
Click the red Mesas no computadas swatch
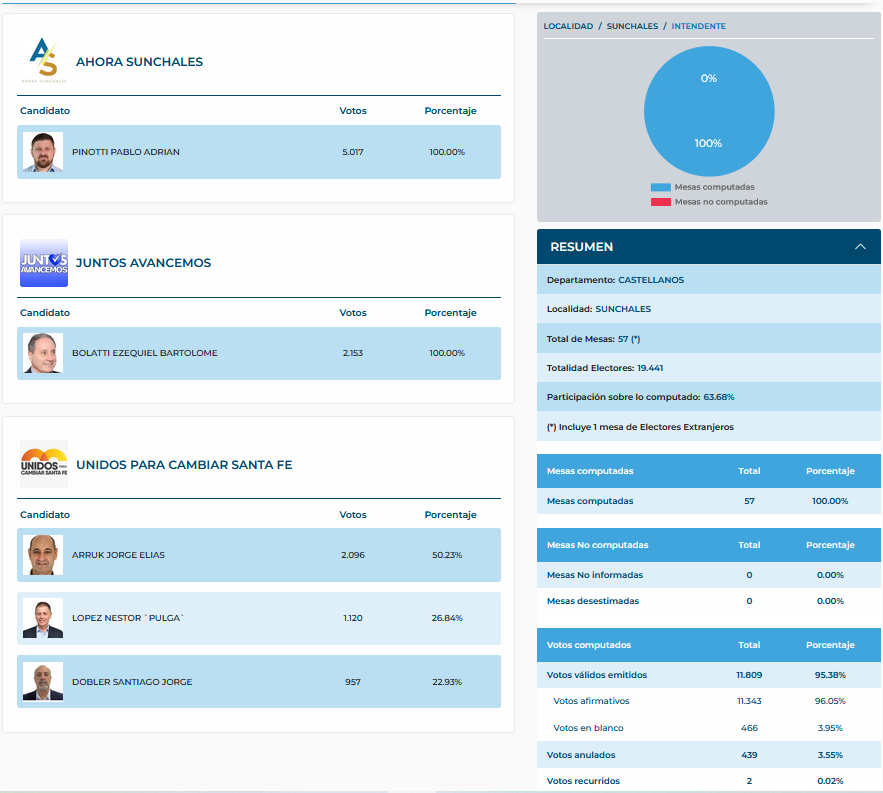tap(659, 201)
